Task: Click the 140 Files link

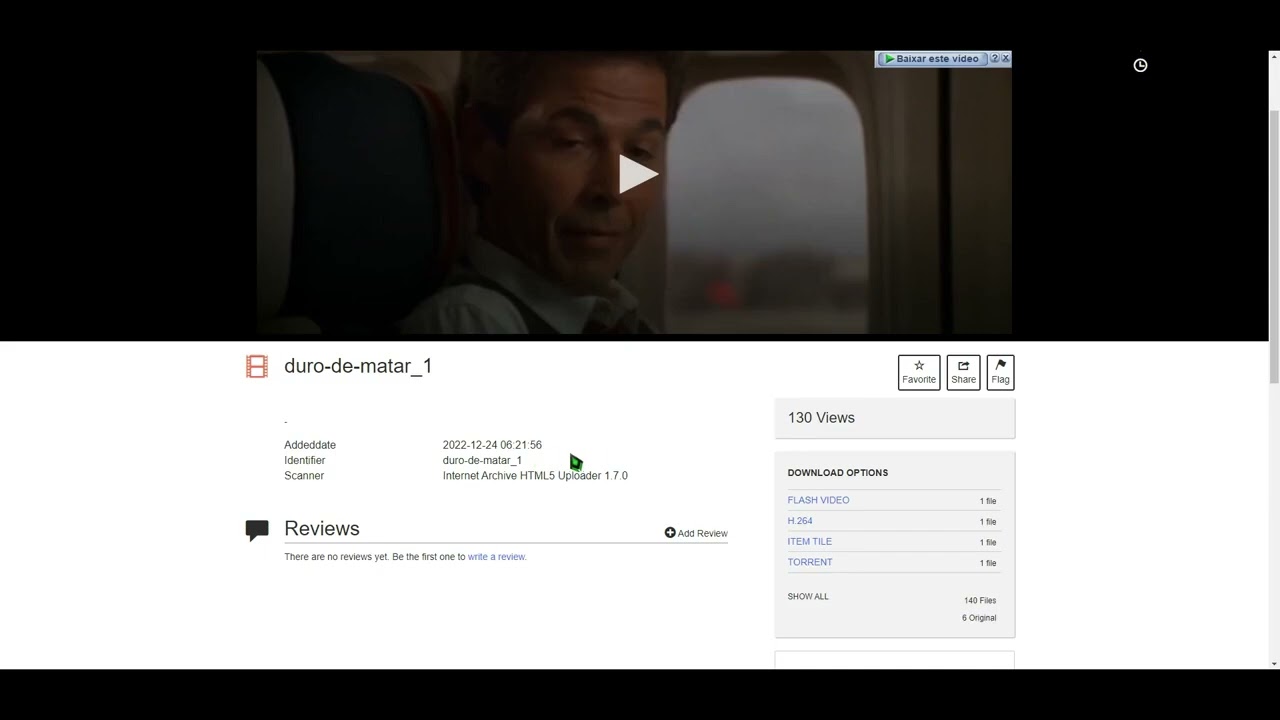Action: click(x=979, y=601)
